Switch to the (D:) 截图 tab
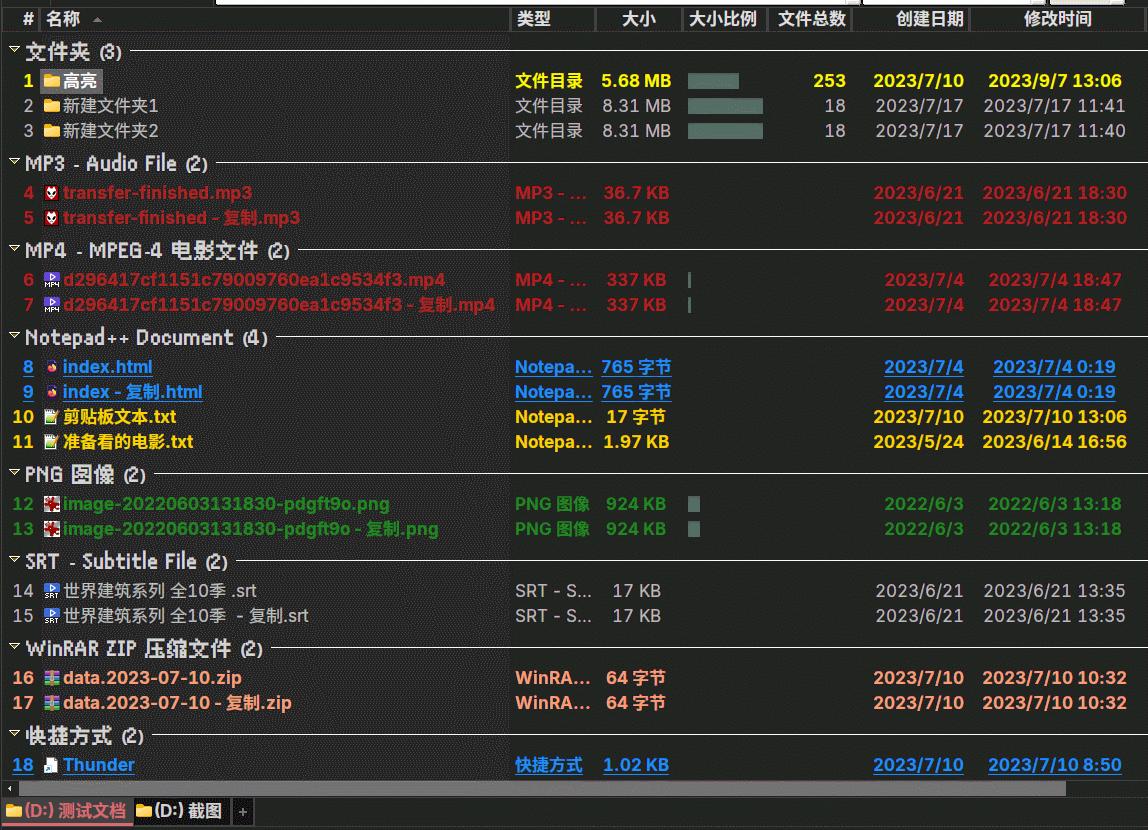The image size is (1148, 830). click(180, 812)
